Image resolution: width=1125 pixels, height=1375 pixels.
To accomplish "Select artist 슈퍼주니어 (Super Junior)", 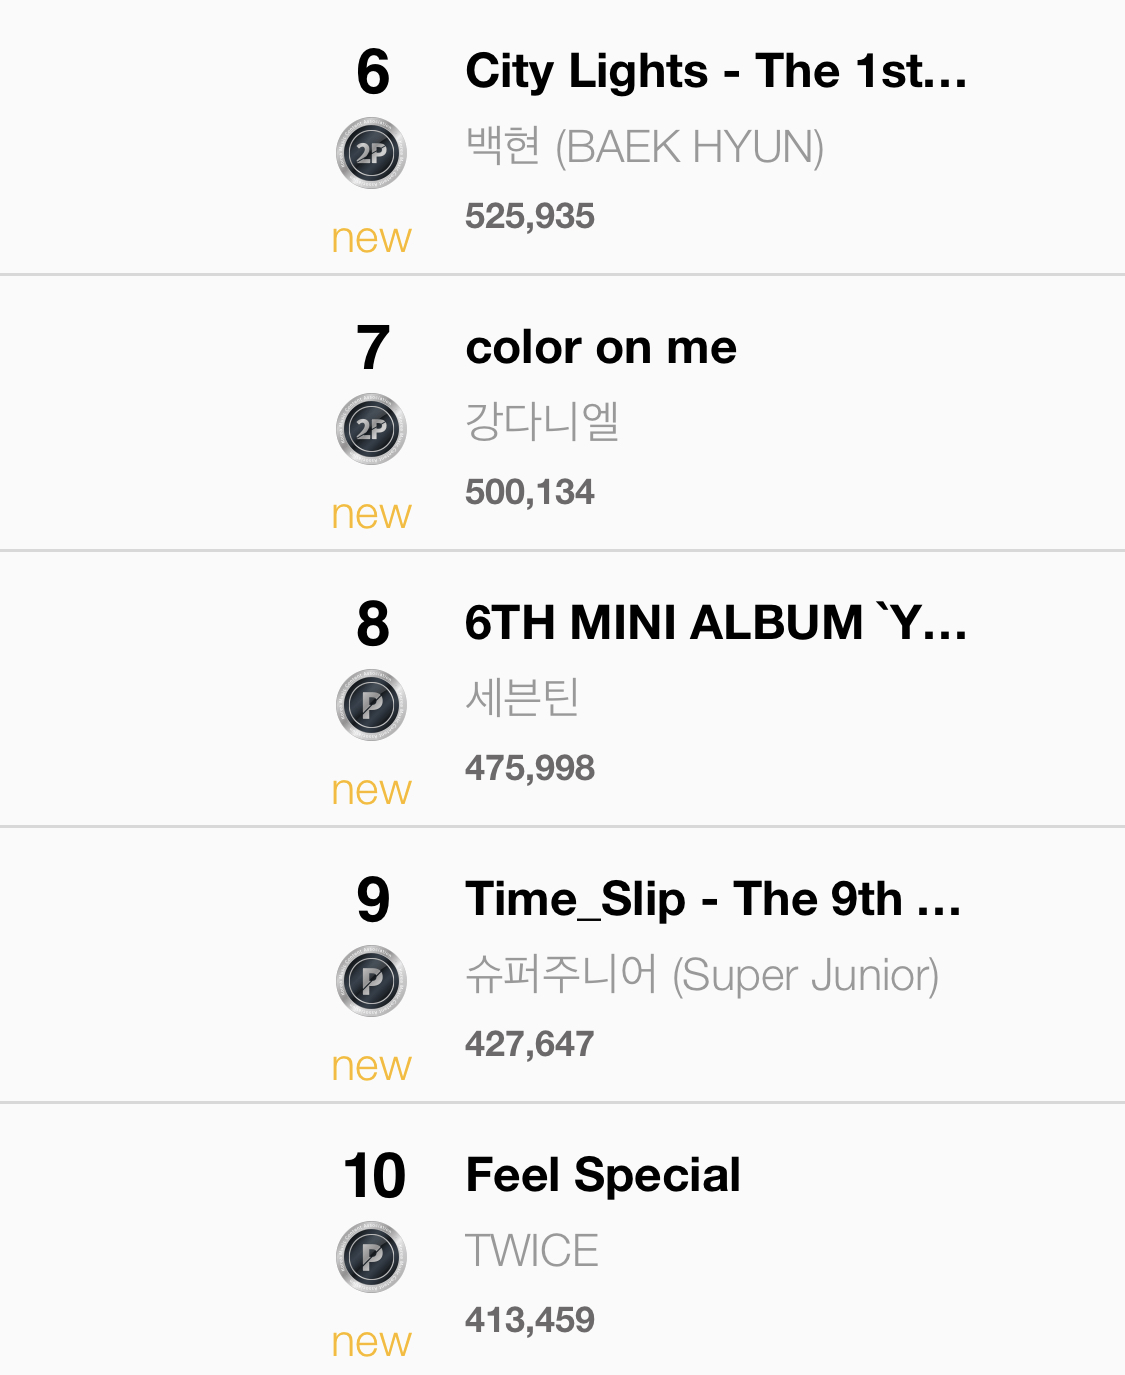I will pos(701,975).
